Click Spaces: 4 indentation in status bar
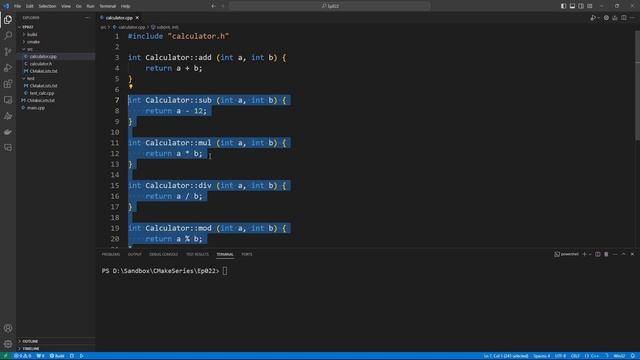This screenshot has height=360, width=640. 542,356
